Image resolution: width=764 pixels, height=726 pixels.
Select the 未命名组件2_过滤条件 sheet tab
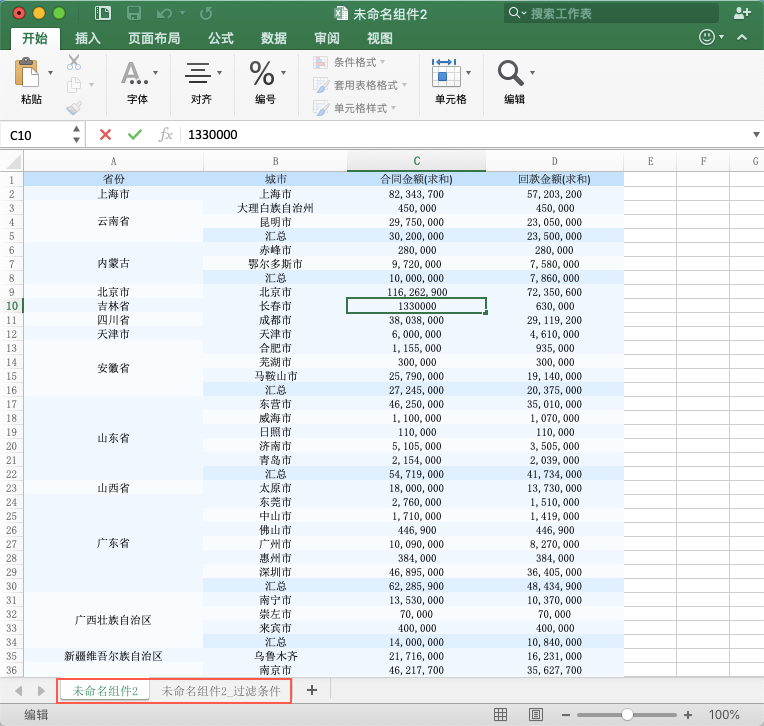221,690
